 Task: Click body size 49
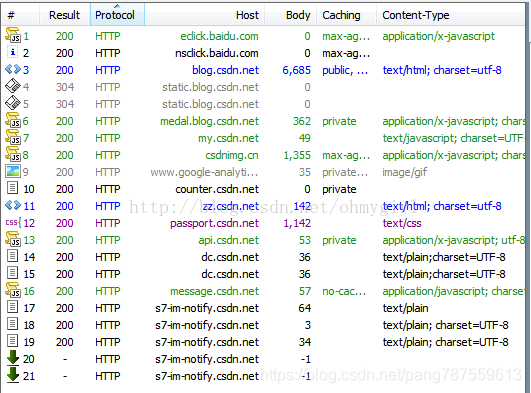(304, 138)
